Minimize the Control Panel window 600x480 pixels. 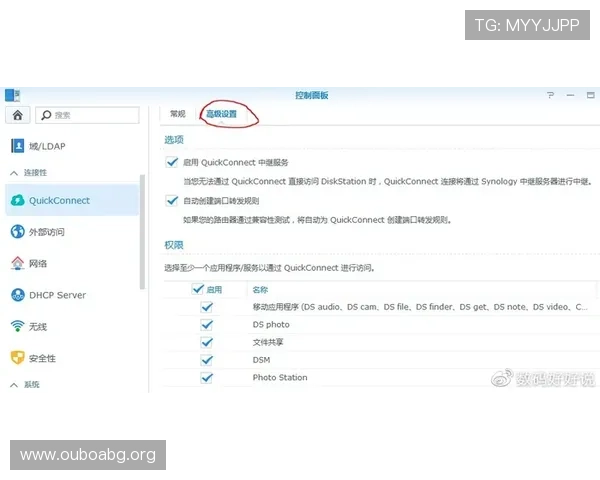(571, 95)
